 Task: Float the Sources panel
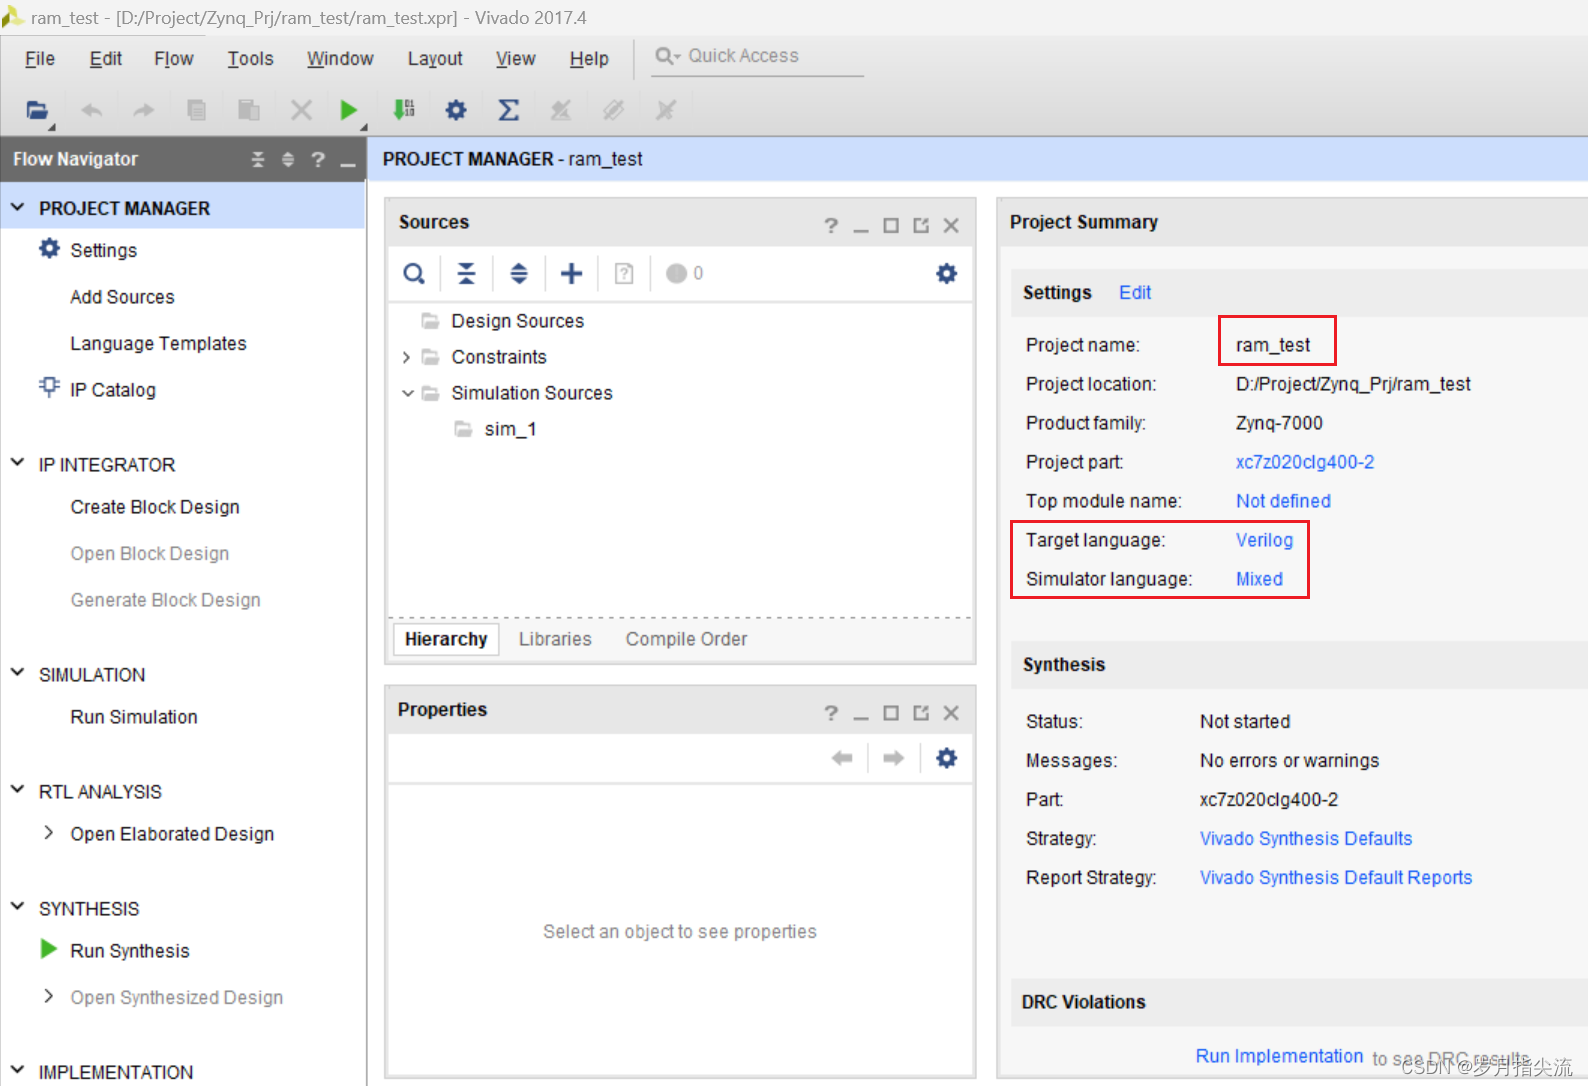921,225
